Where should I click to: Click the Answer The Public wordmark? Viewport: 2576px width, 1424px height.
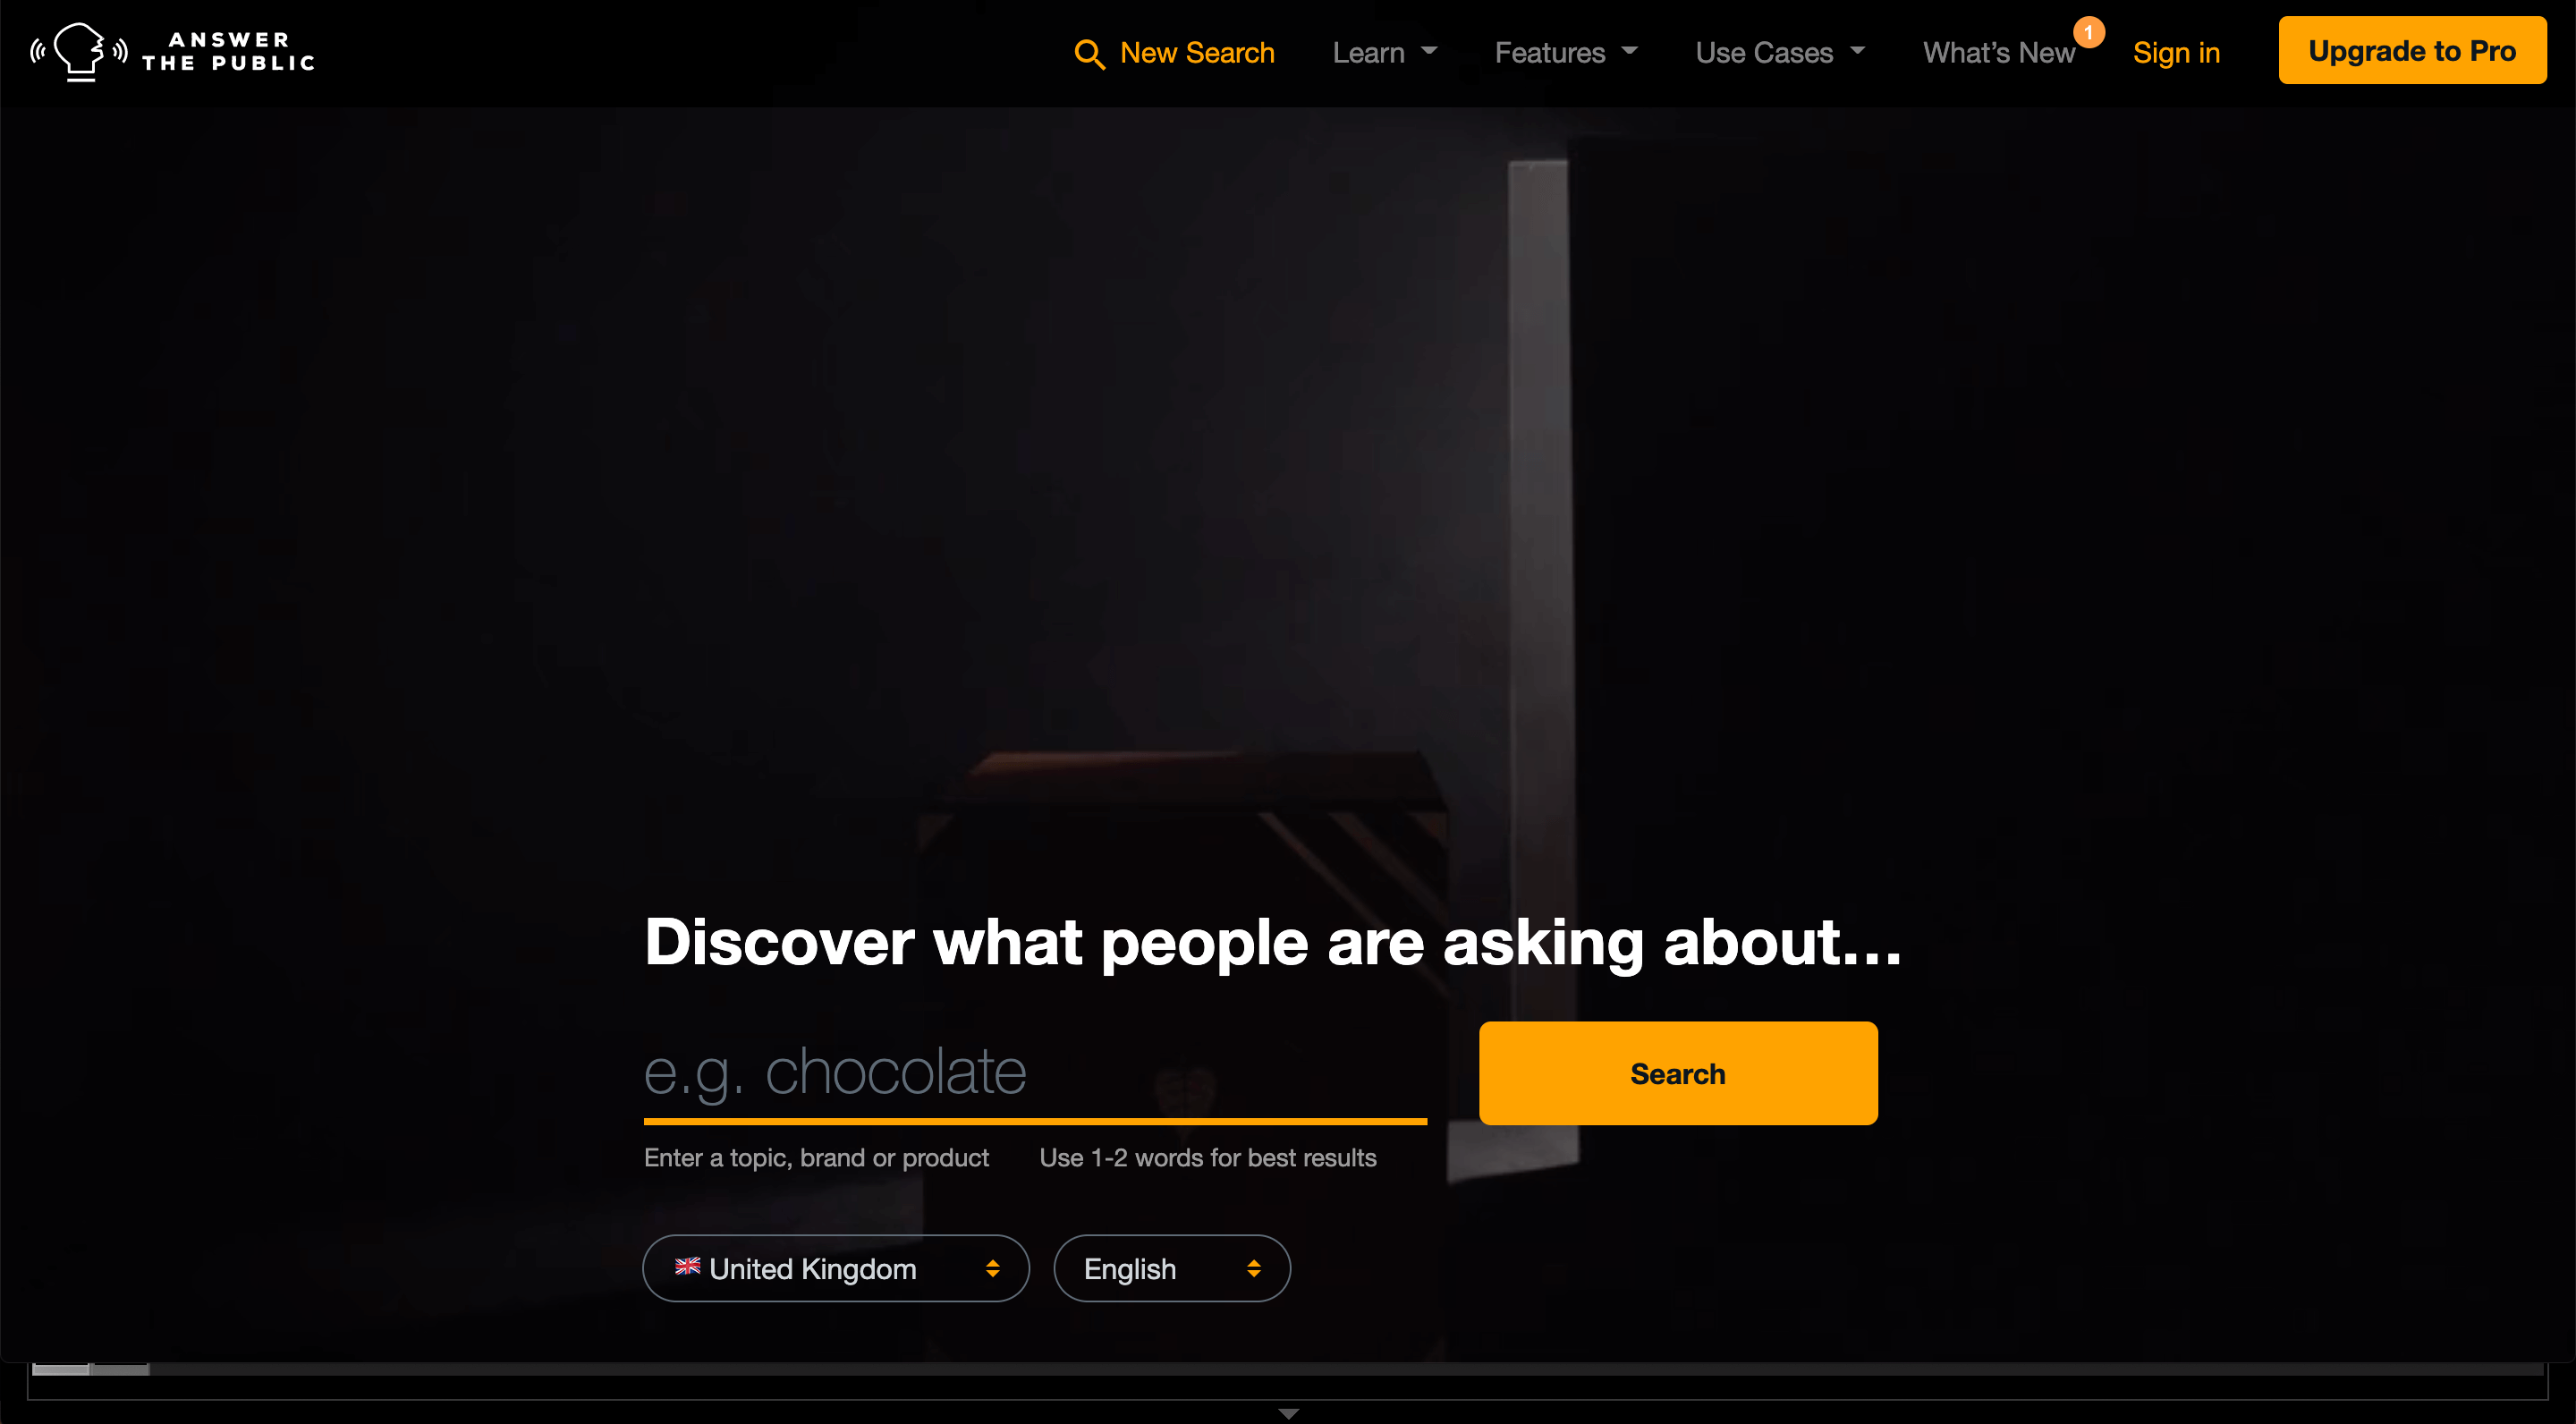point(228,51)
